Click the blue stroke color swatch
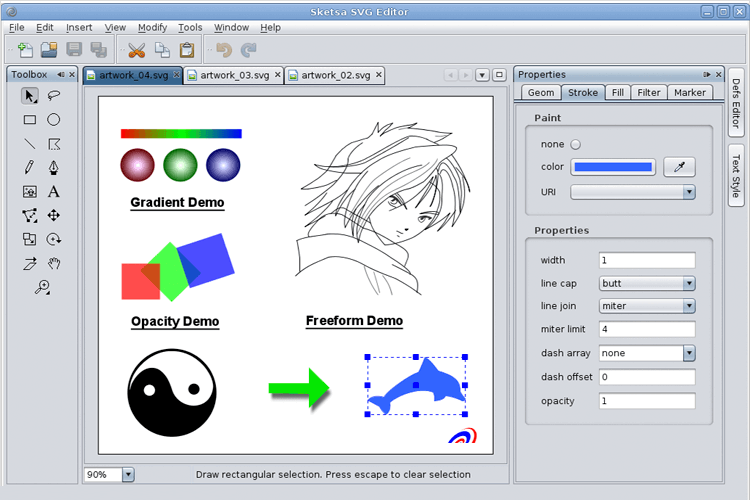The image size is (750, 500). click(x=614, y=167)
